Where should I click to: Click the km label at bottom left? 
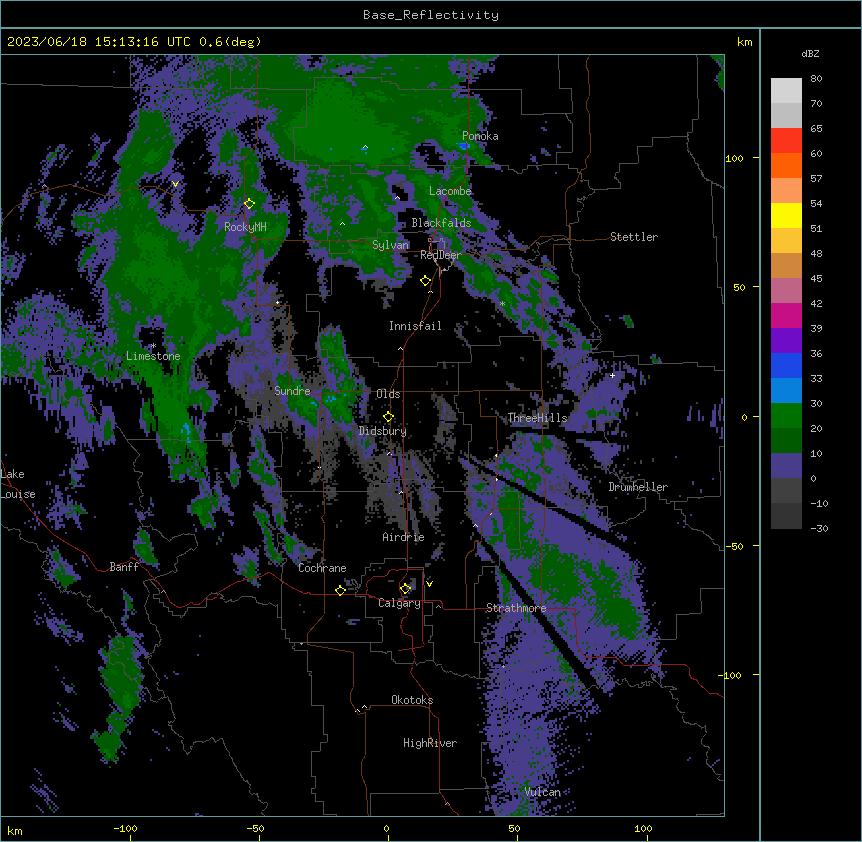15,830
